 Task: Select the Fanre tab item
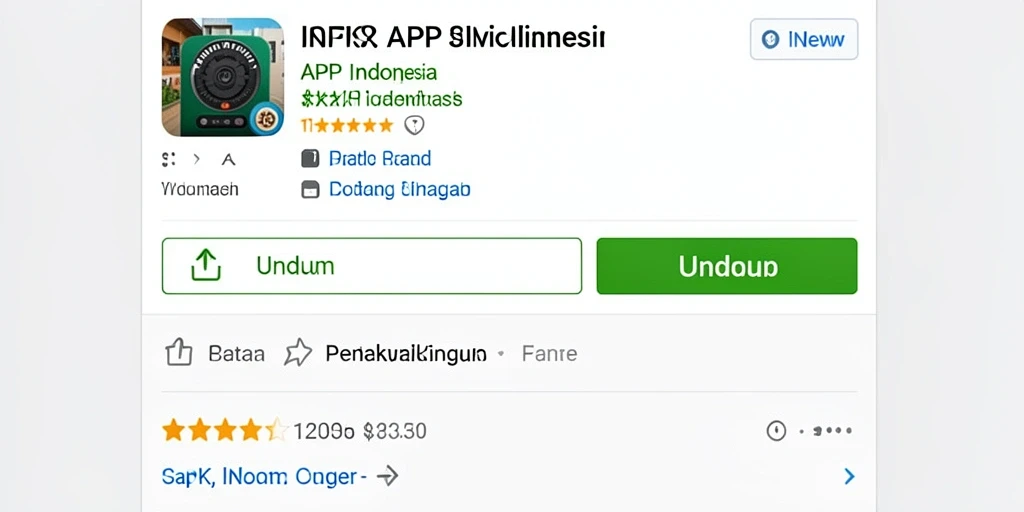pos(549,353)
